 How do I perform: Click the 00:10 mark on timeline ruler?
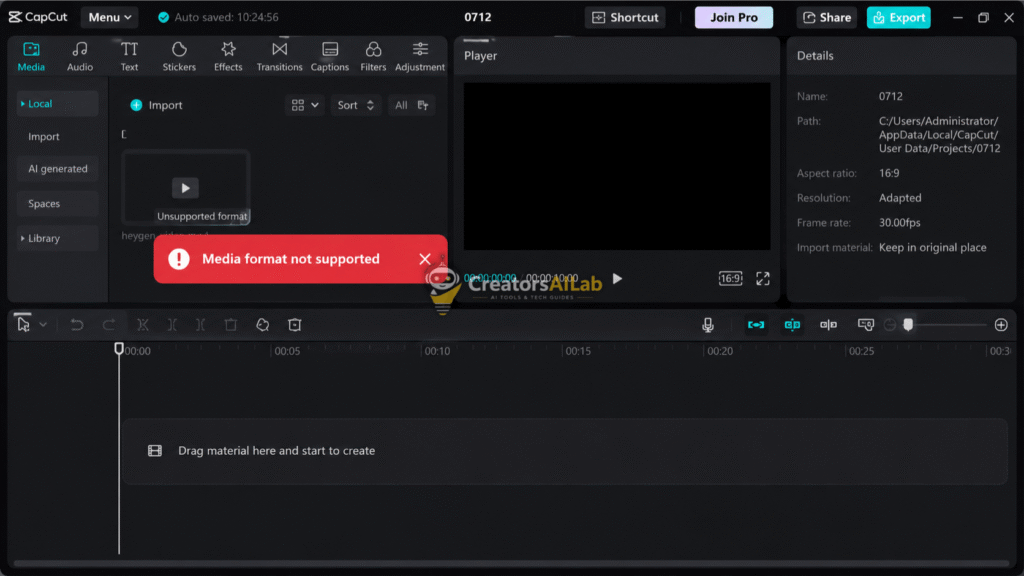pyautogui.click(x=437, y=351)
